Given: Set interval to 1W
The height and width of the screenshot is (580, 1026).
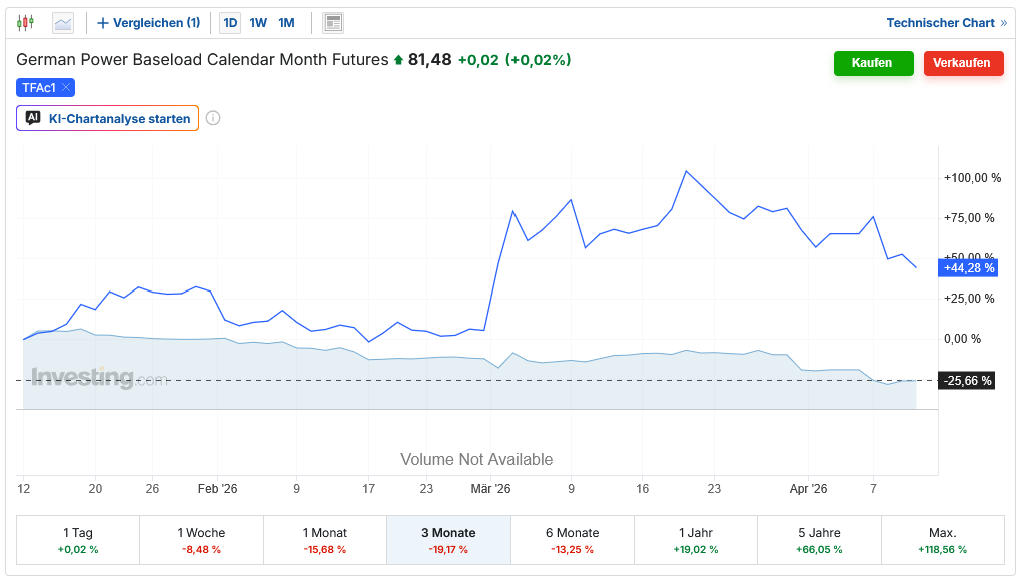Looking at the screenshot, I should 258,22.
